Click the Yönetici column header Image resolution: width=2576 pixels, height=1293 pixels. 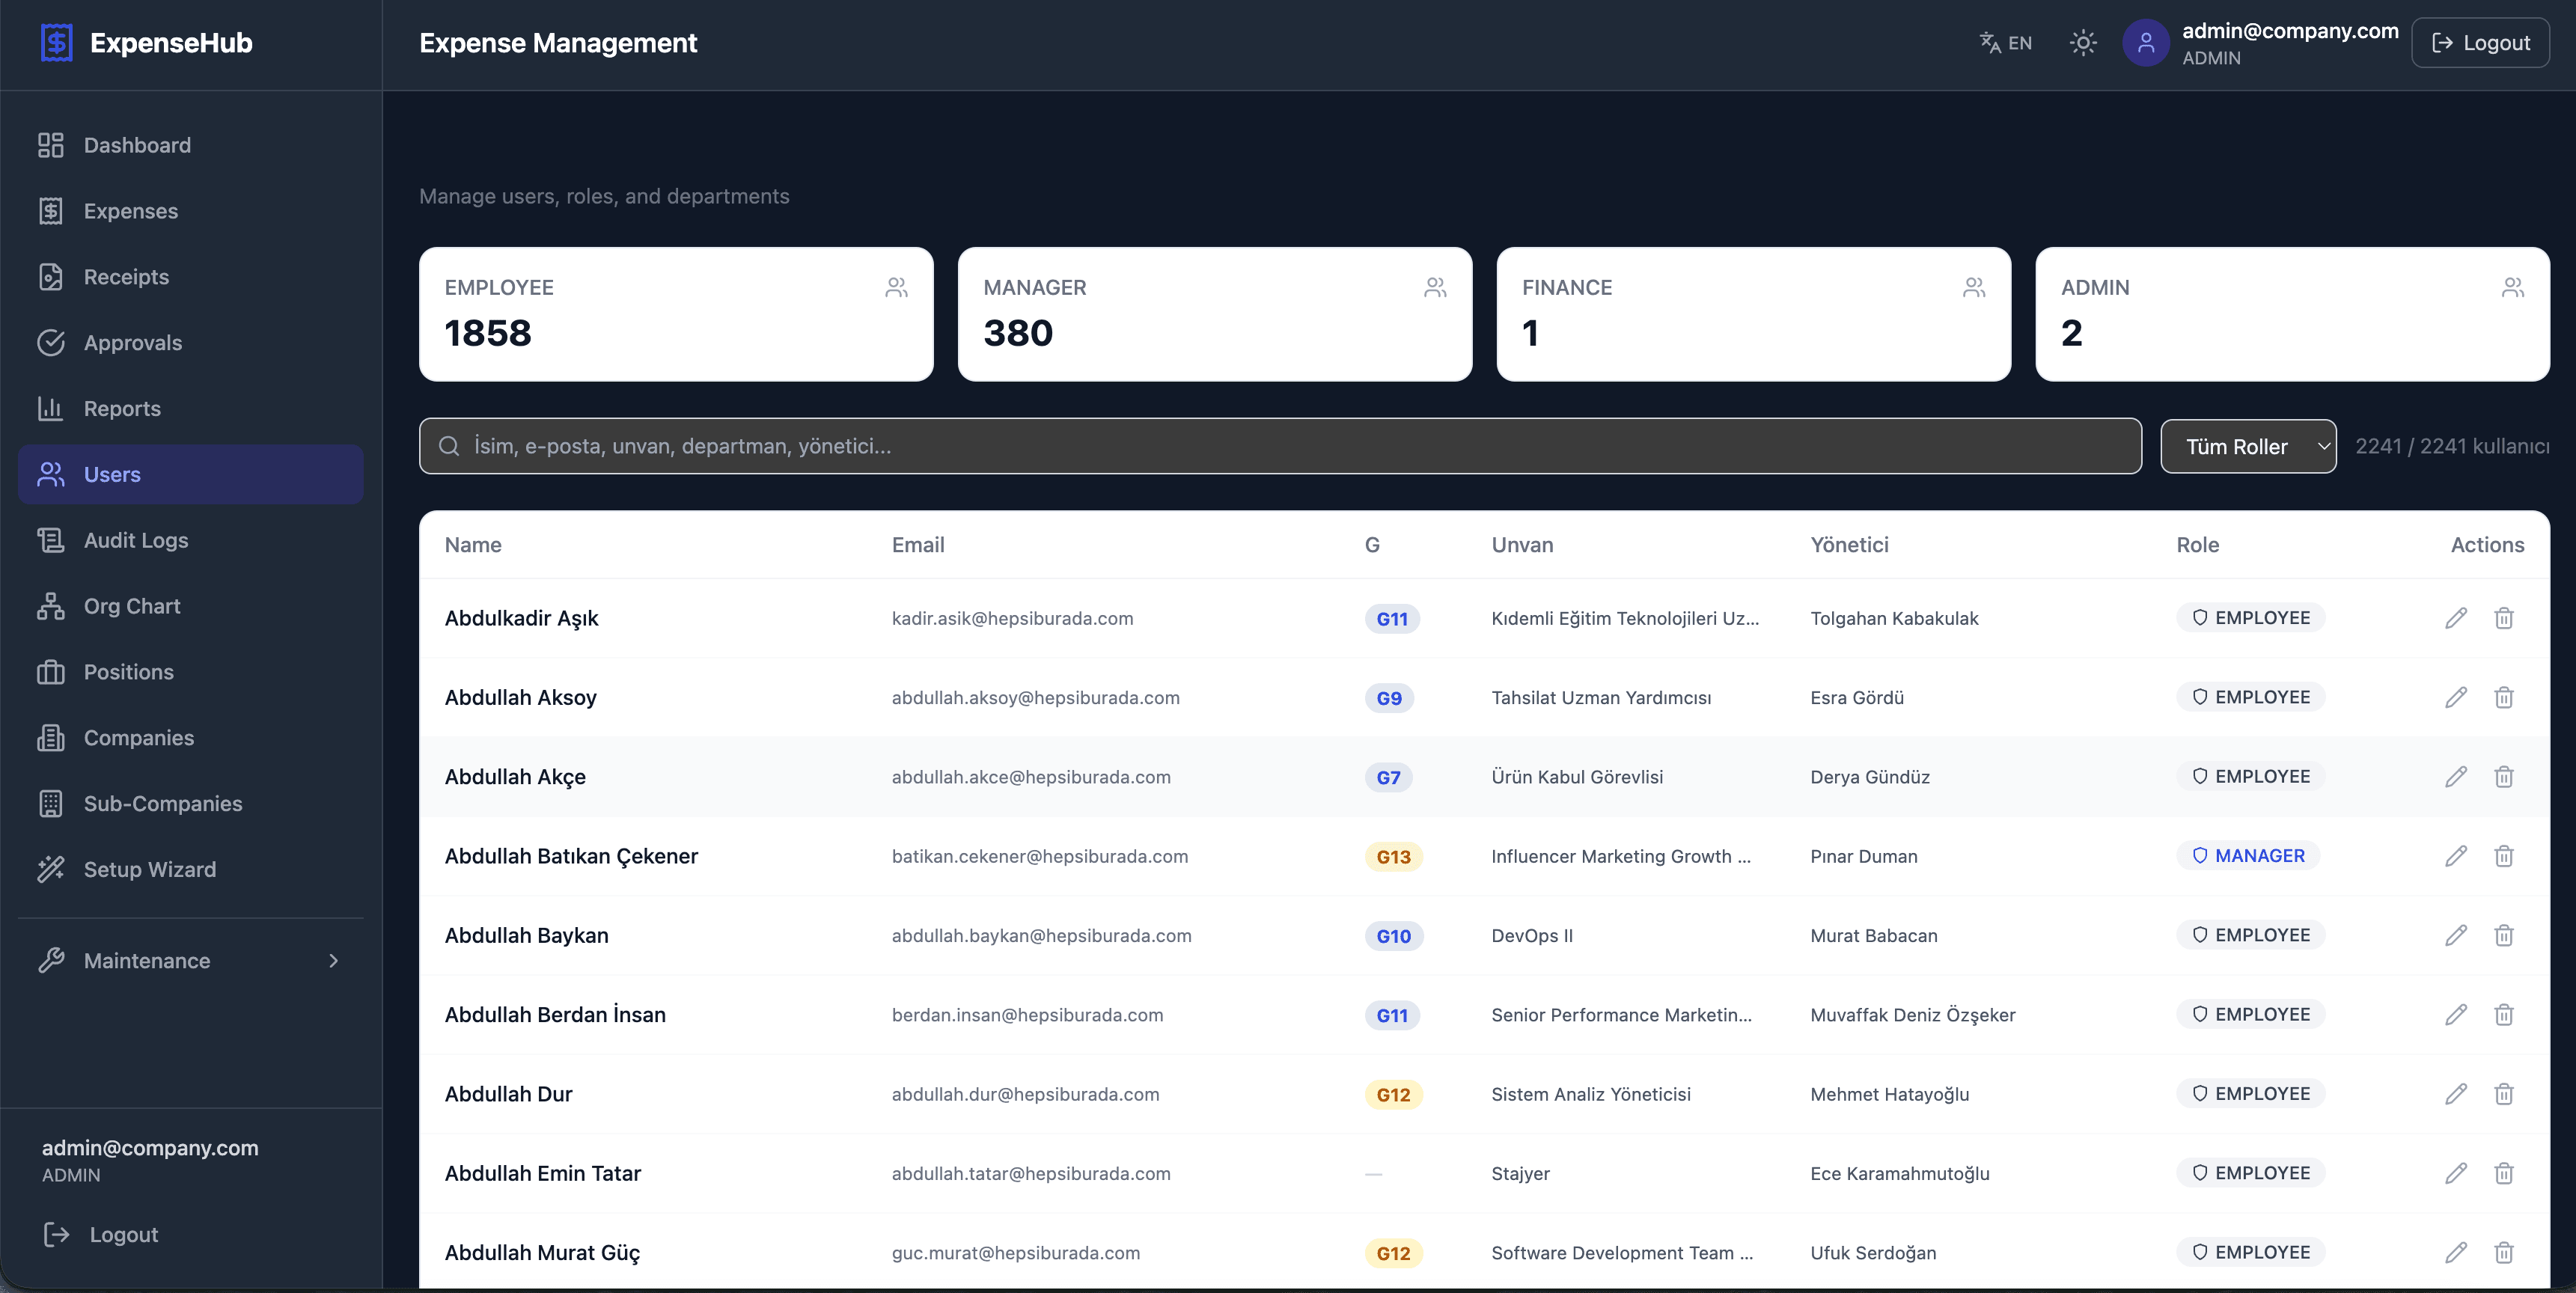click(1849, 545)
